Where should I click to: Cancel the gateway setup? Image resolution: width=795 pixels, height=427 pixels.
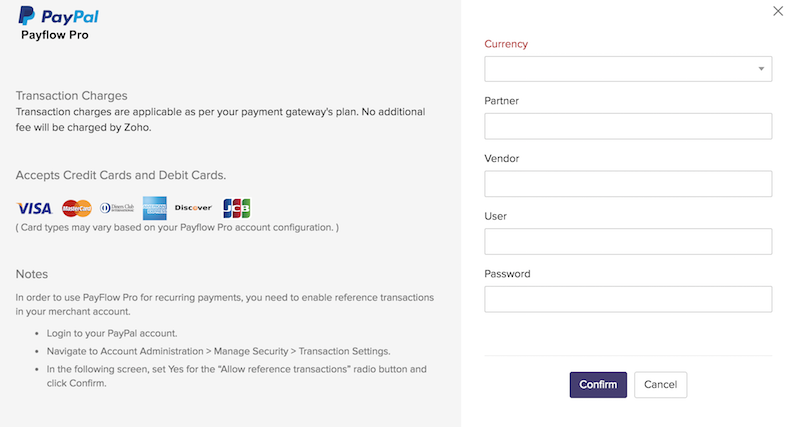pyautogui.click(x=660, y=385)
